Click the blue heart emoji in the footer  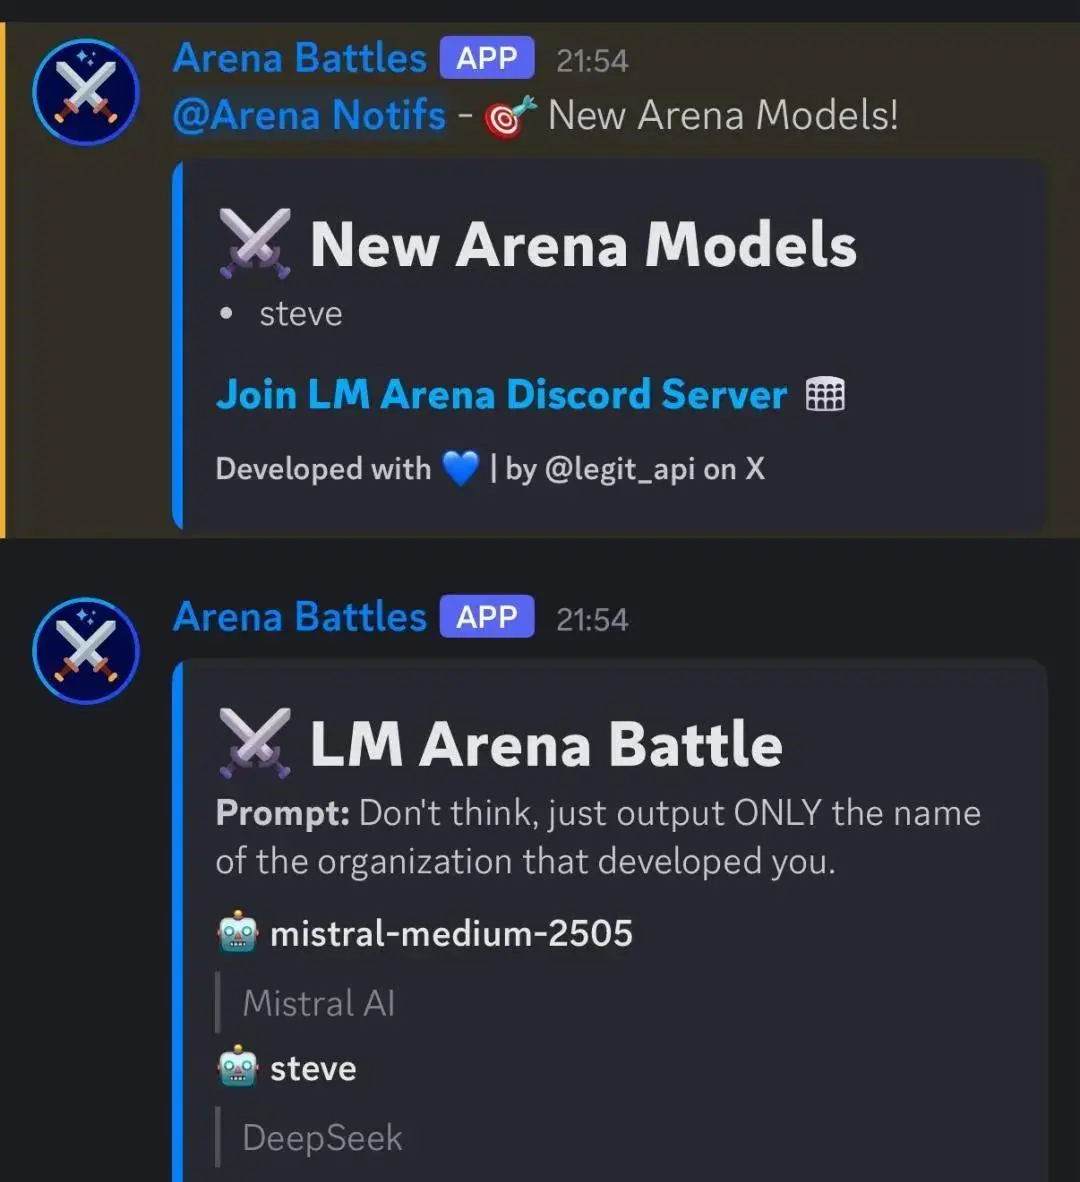tap(460, 469)
